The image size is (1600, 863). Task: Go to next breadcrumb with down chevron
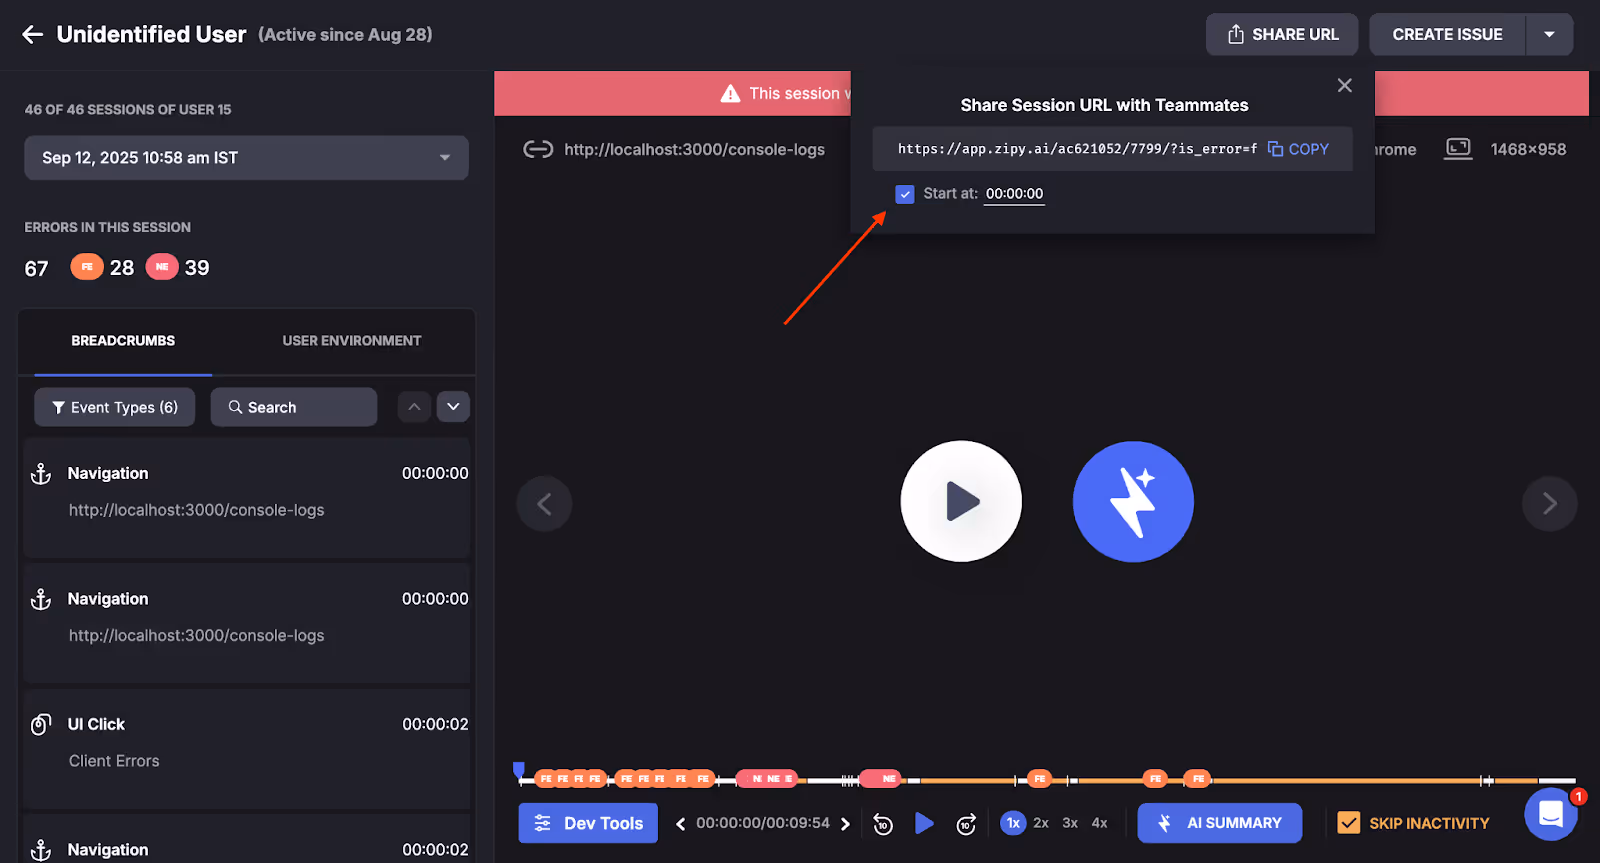(453, 407)
